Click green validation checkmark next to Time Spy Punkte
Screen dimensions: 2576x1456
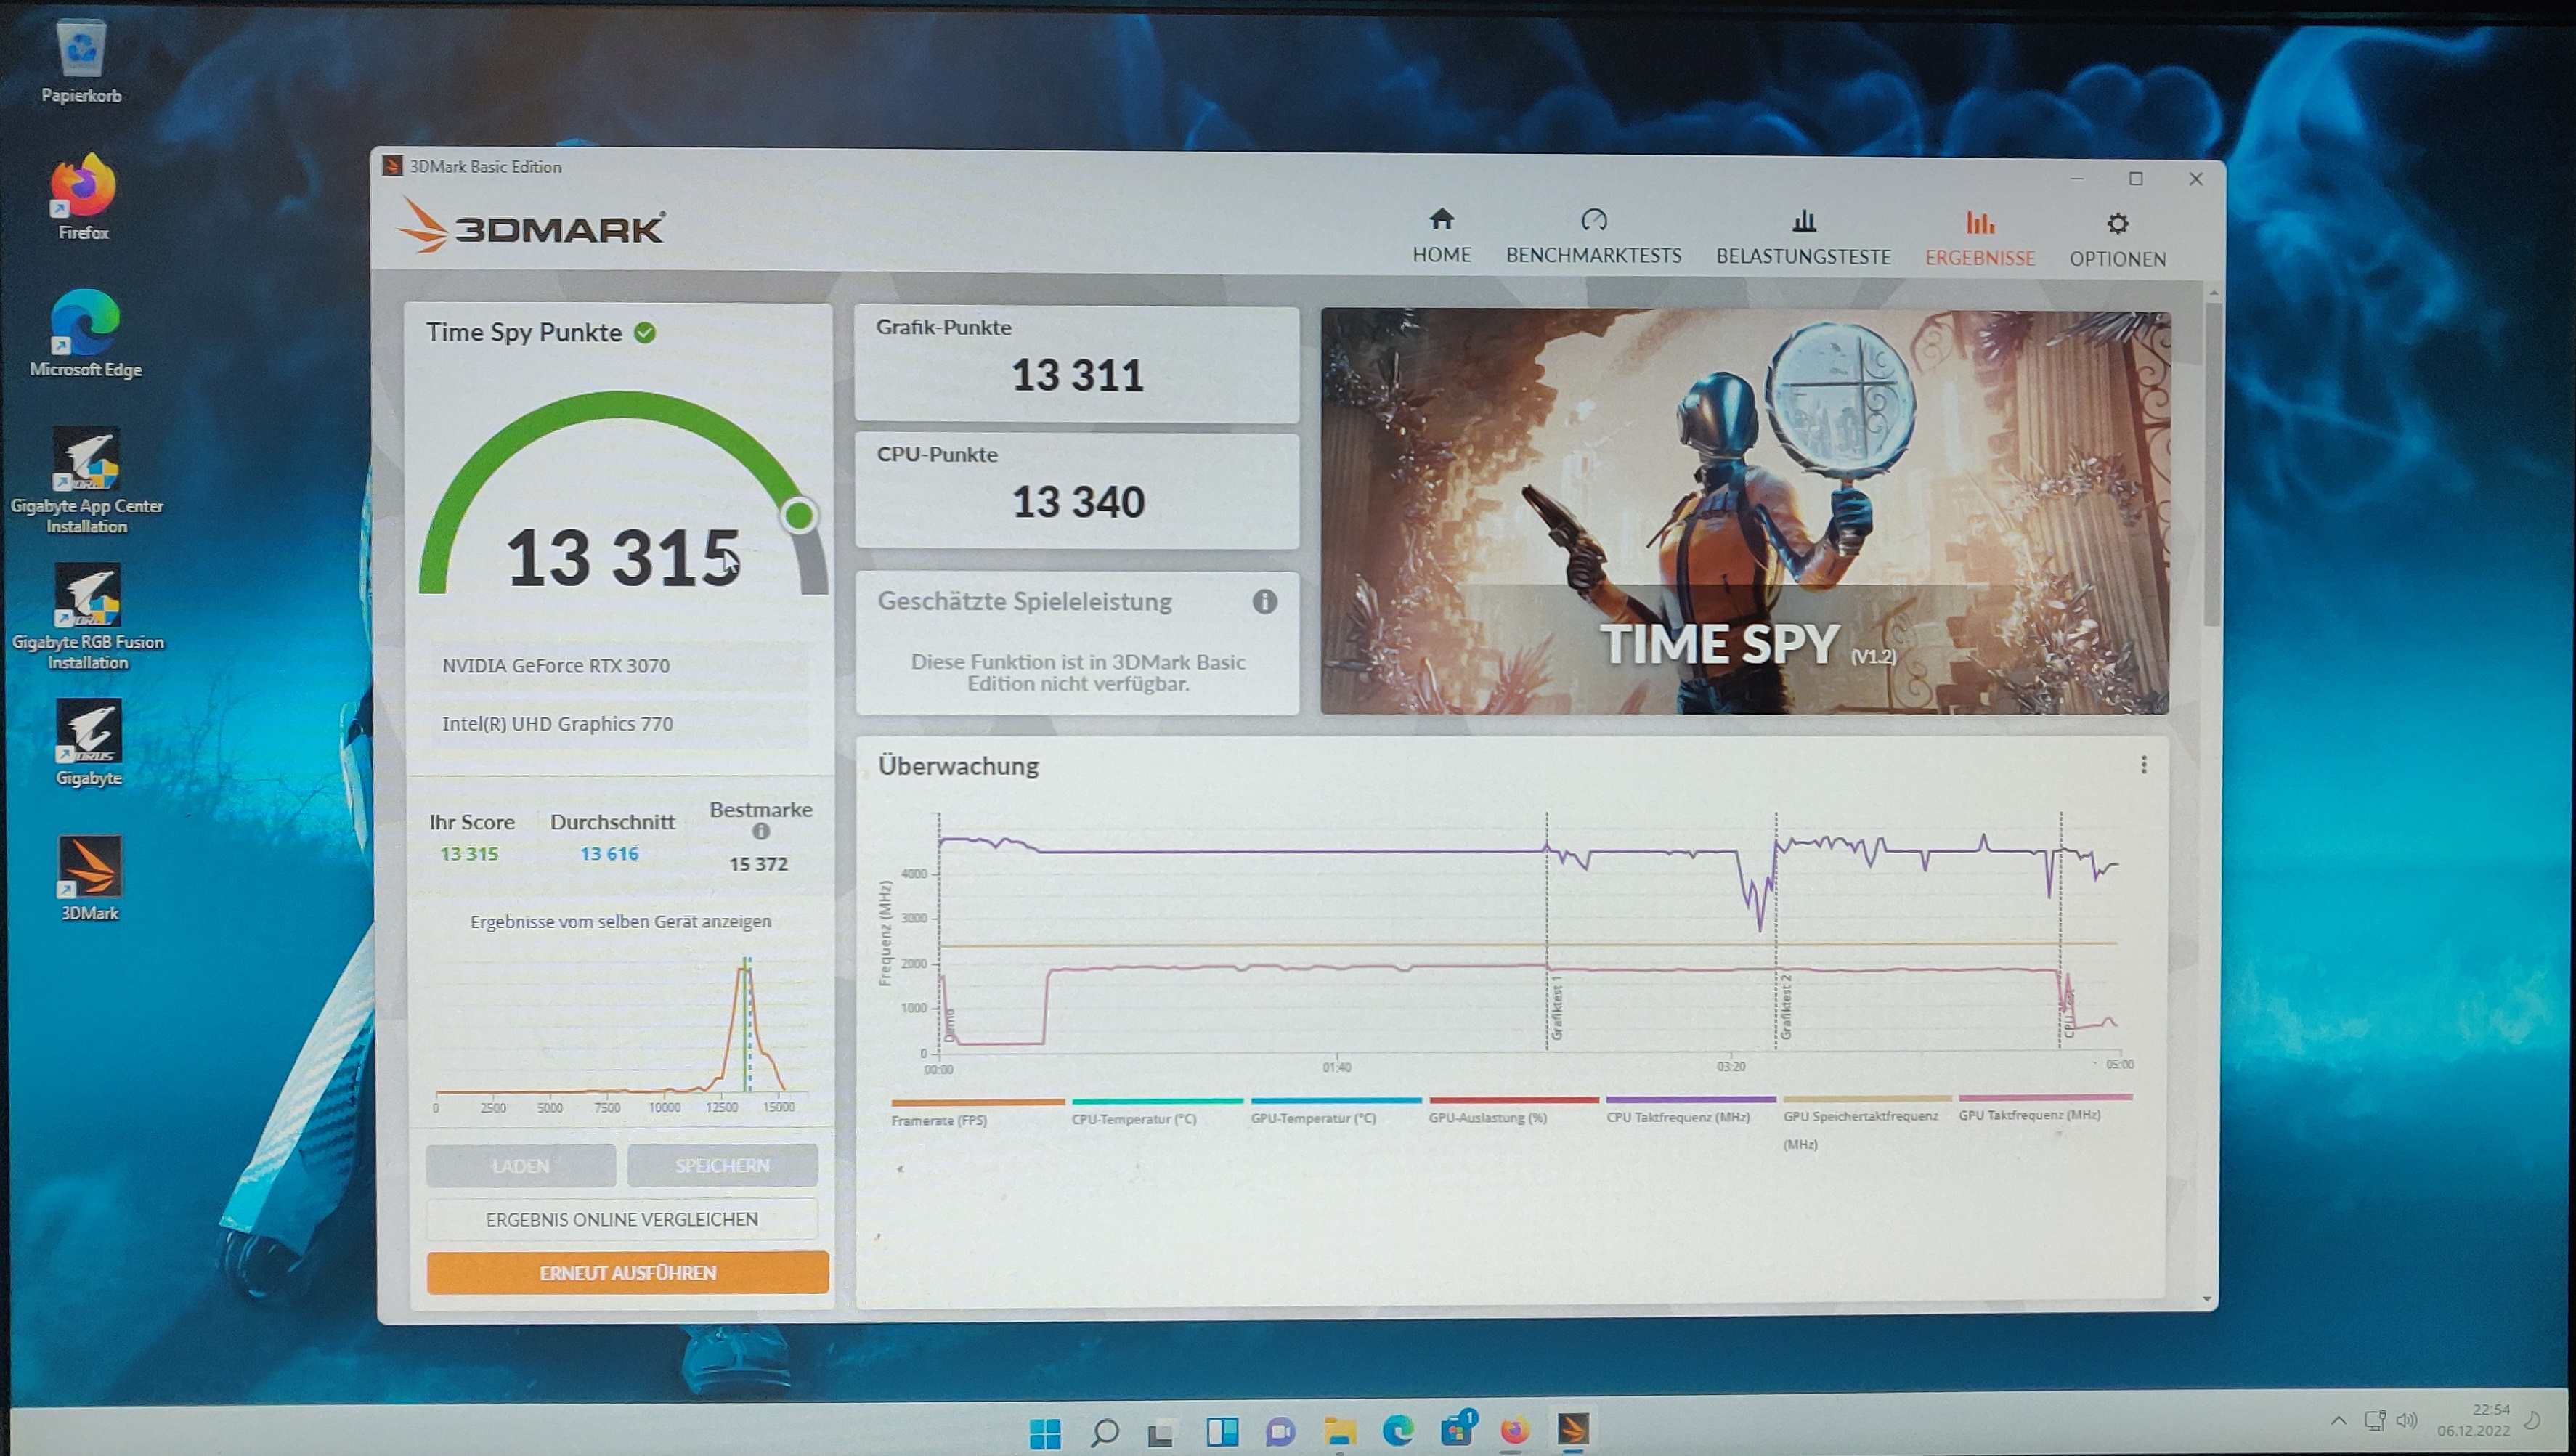646,333
